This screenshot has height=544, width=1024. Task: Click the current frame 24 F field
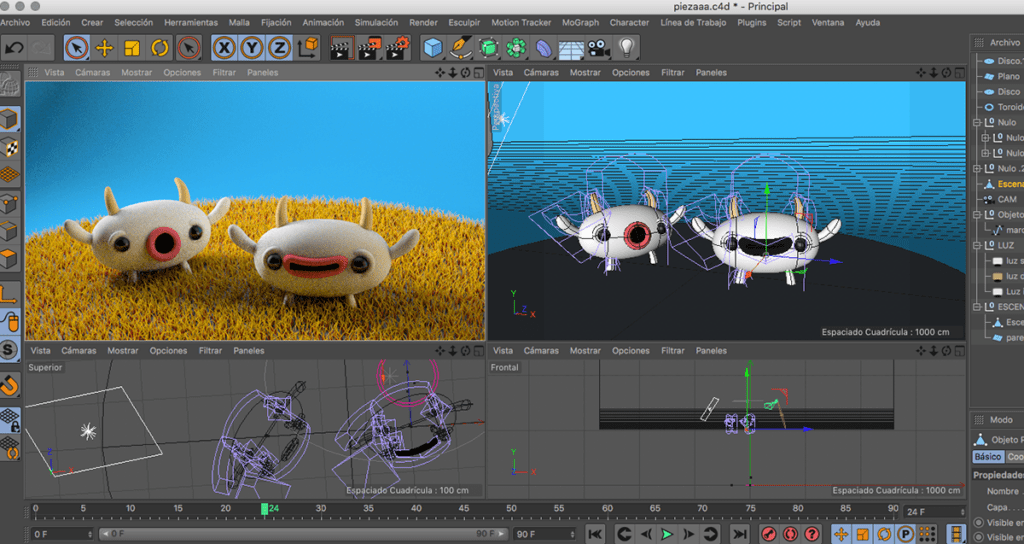[934, 512]
